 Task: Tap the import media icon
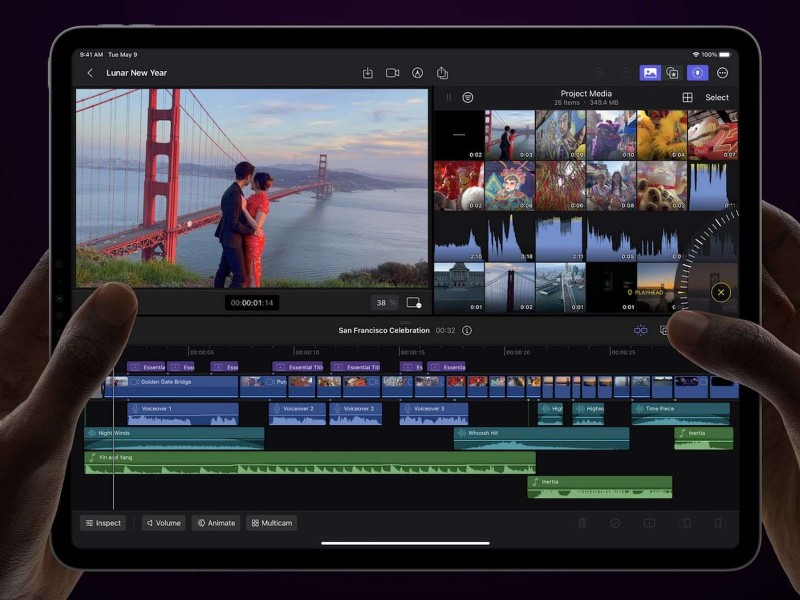(x=368, y=72)
